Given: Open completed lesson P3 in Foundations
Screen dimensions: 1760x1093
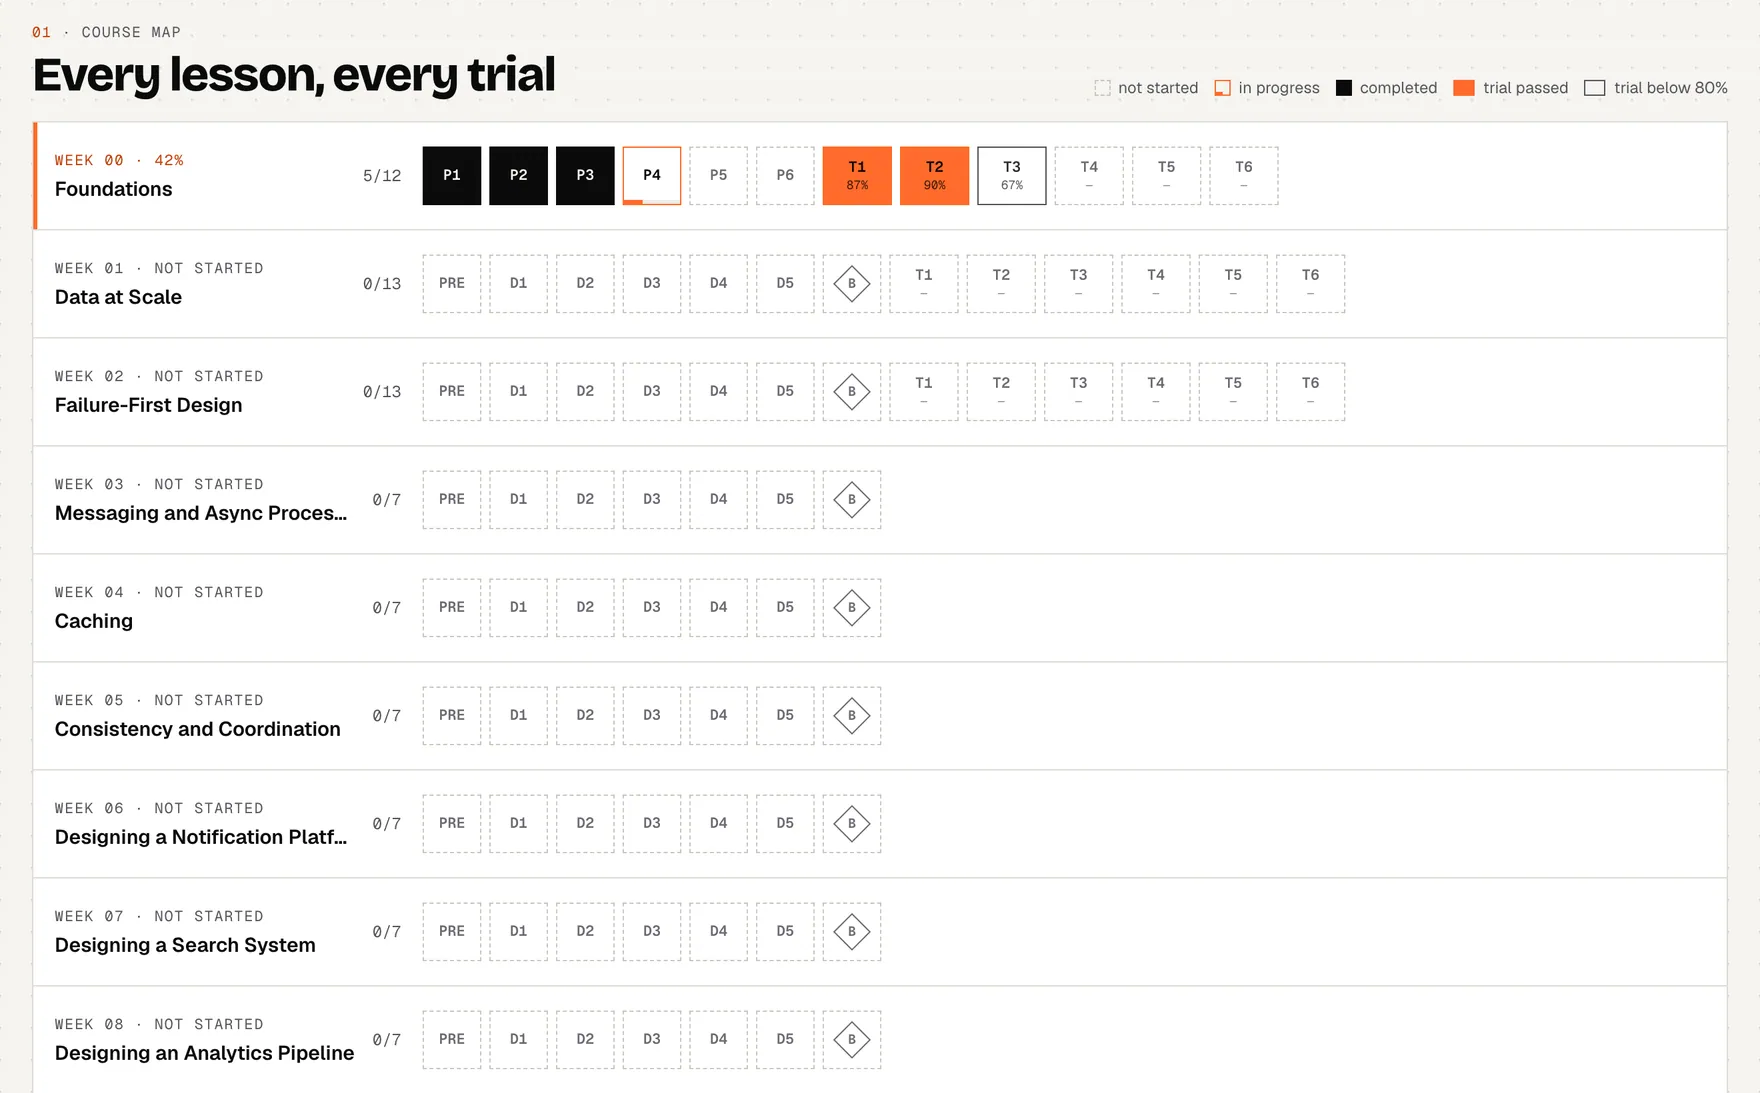Looking at the screenshot, I should [586, 176].
